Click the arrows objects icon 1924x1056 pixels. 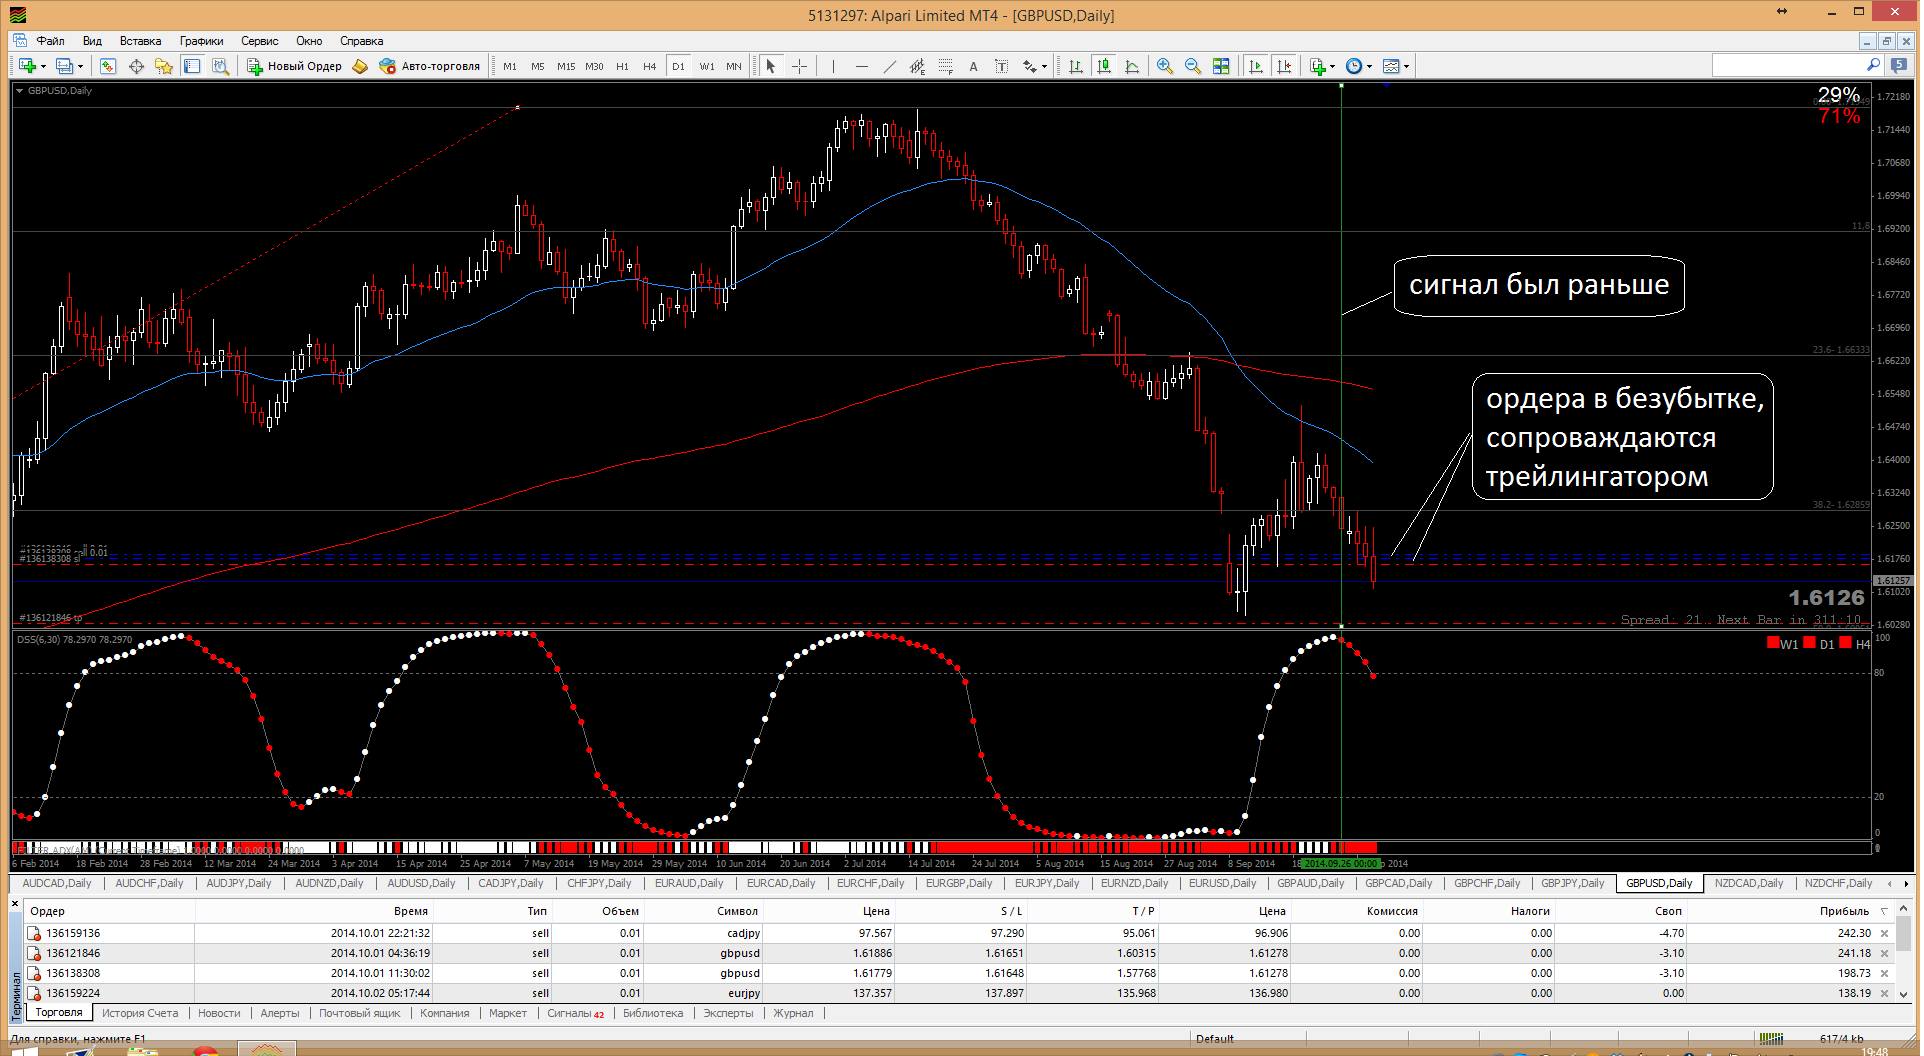point(1029,66)
